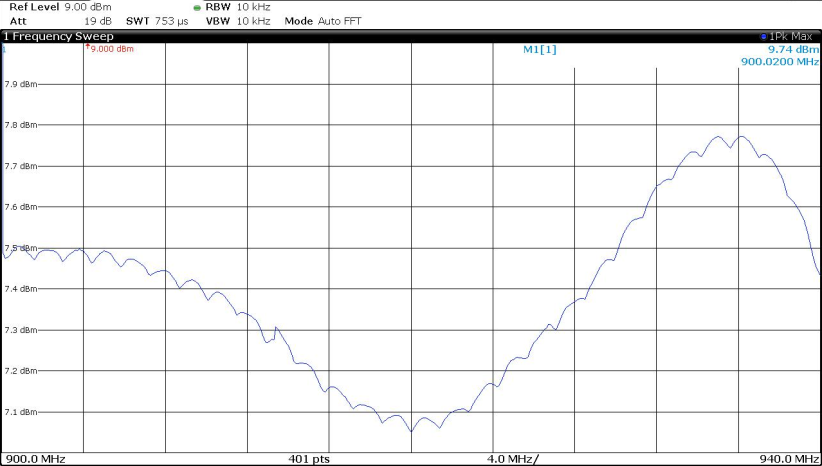Select the 940.0 MHz stop frequency
This screenshot has height=466, width=822.
click(788, 459)
